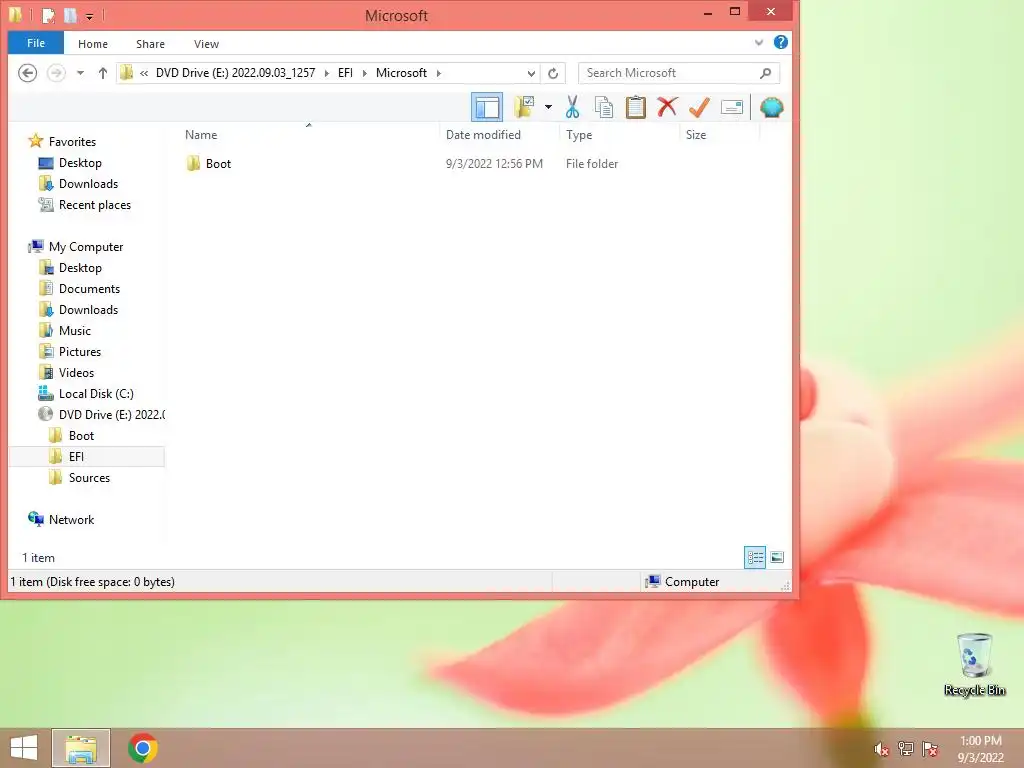This screenshot has width=1024, height=768.
Task: Paste using the clipboard toolbar icon
Action: tap(635, 107)
